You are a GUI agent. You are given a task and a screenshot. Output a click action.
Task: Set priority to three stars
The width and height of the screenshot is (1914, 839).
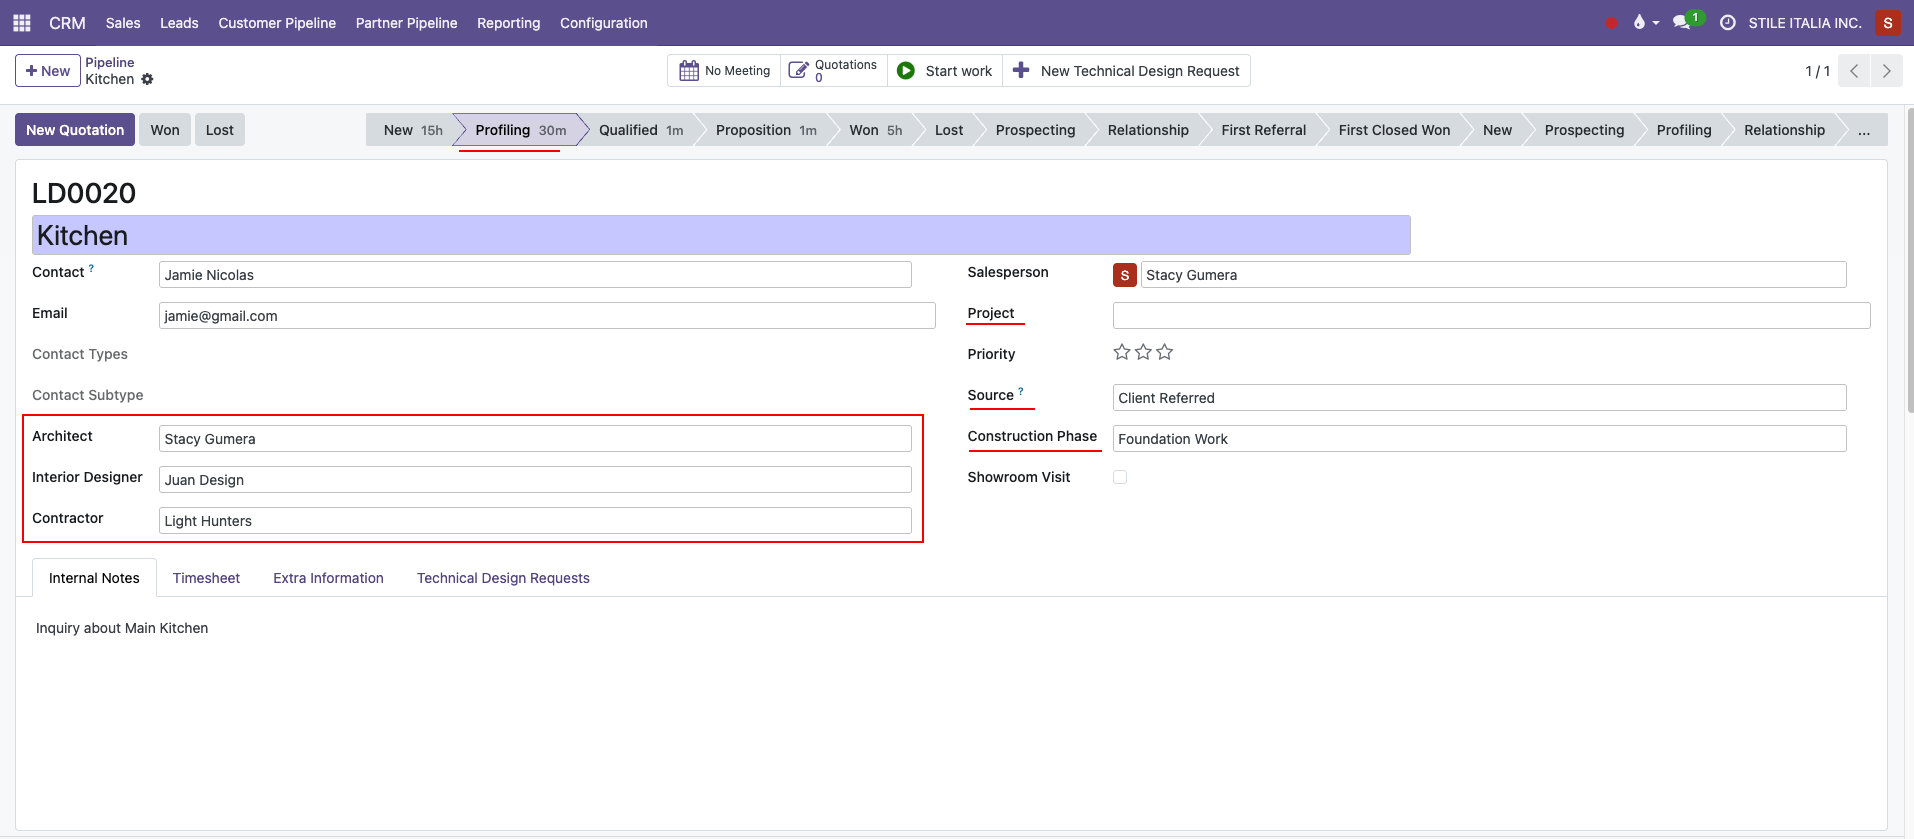tap(1165, 352)
